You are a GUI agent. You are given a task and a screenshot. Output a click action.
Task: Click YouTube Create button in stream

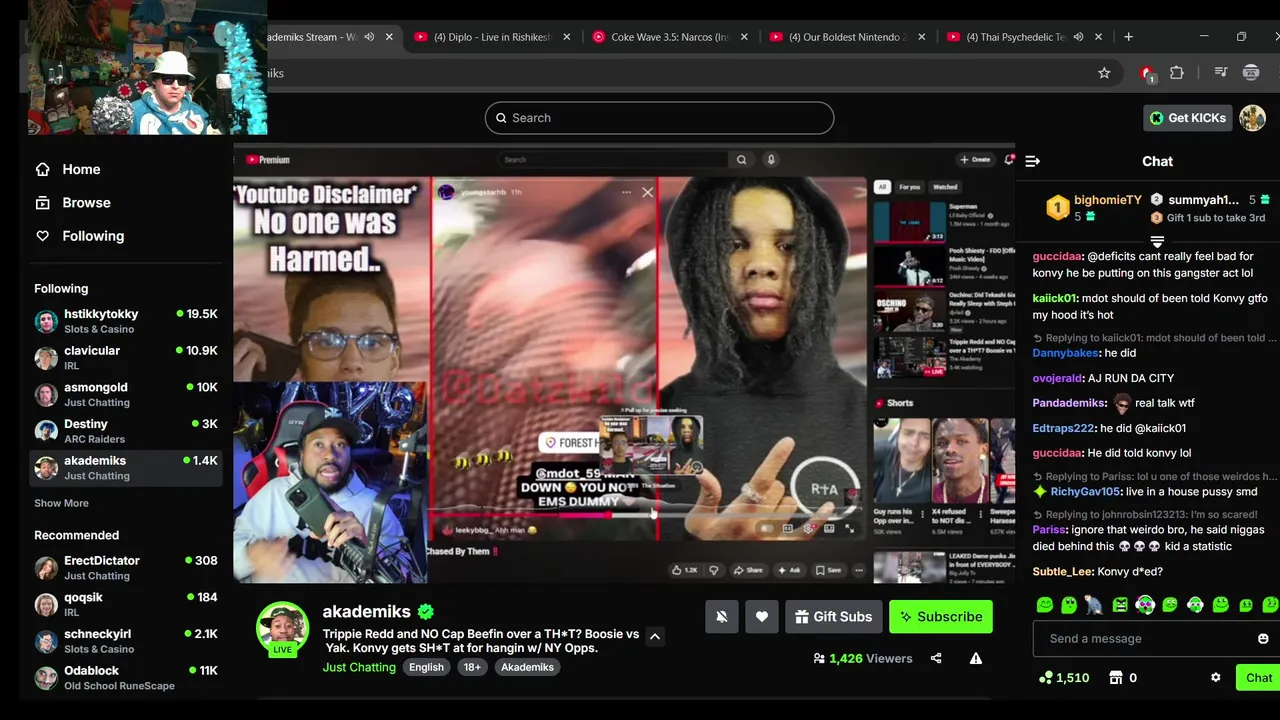coord(975,159)
